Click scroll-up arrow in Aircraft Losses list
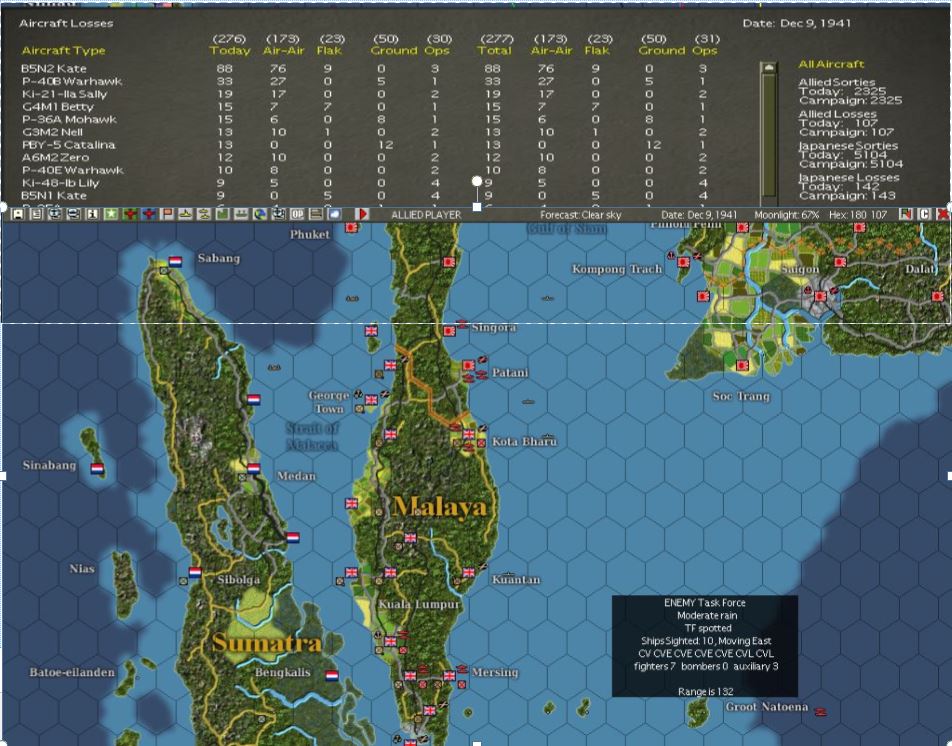 tap(769, 67)
